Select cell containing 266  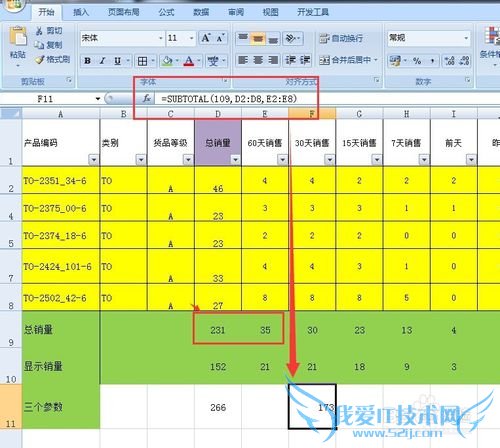click(x=218, y=407)
